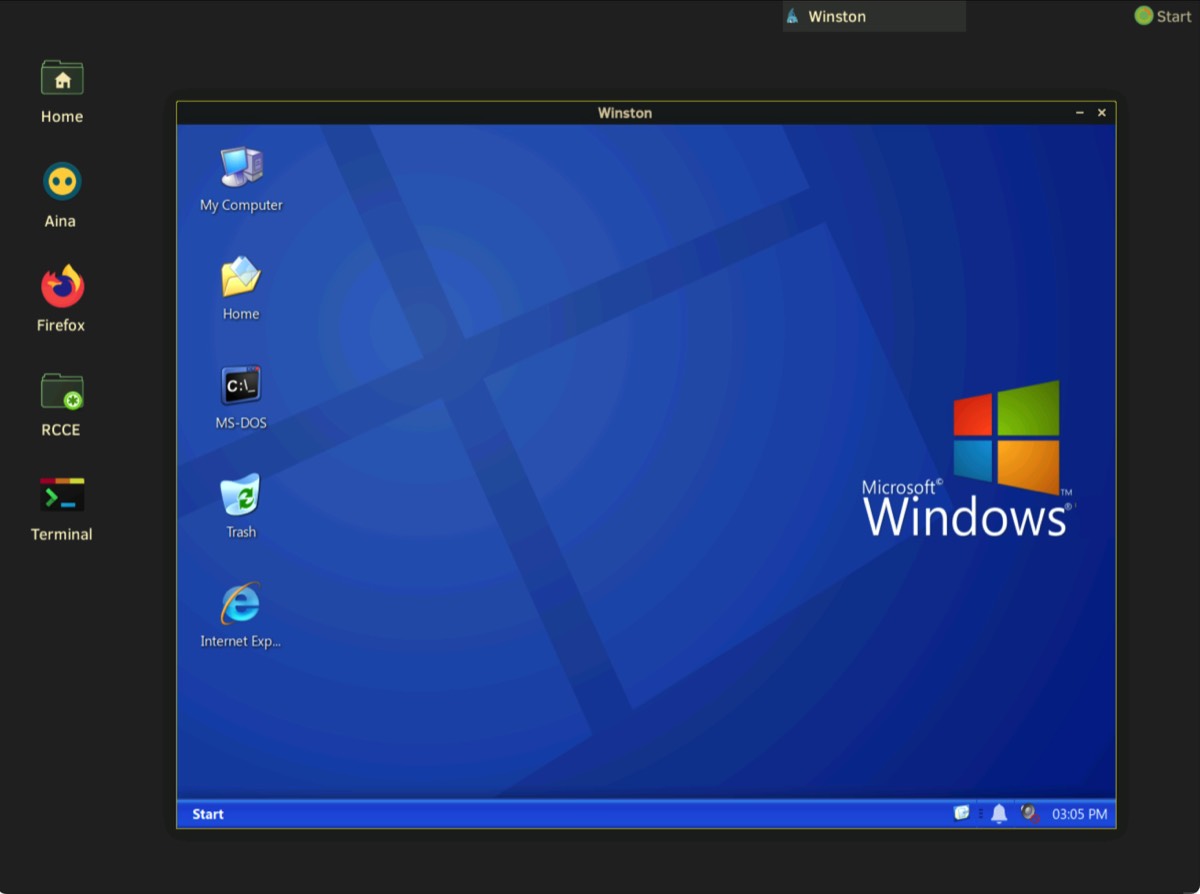This screenshot has height=894, width=1200.
Task: Click the Winston window title bar
Action: tap(625, 113)
